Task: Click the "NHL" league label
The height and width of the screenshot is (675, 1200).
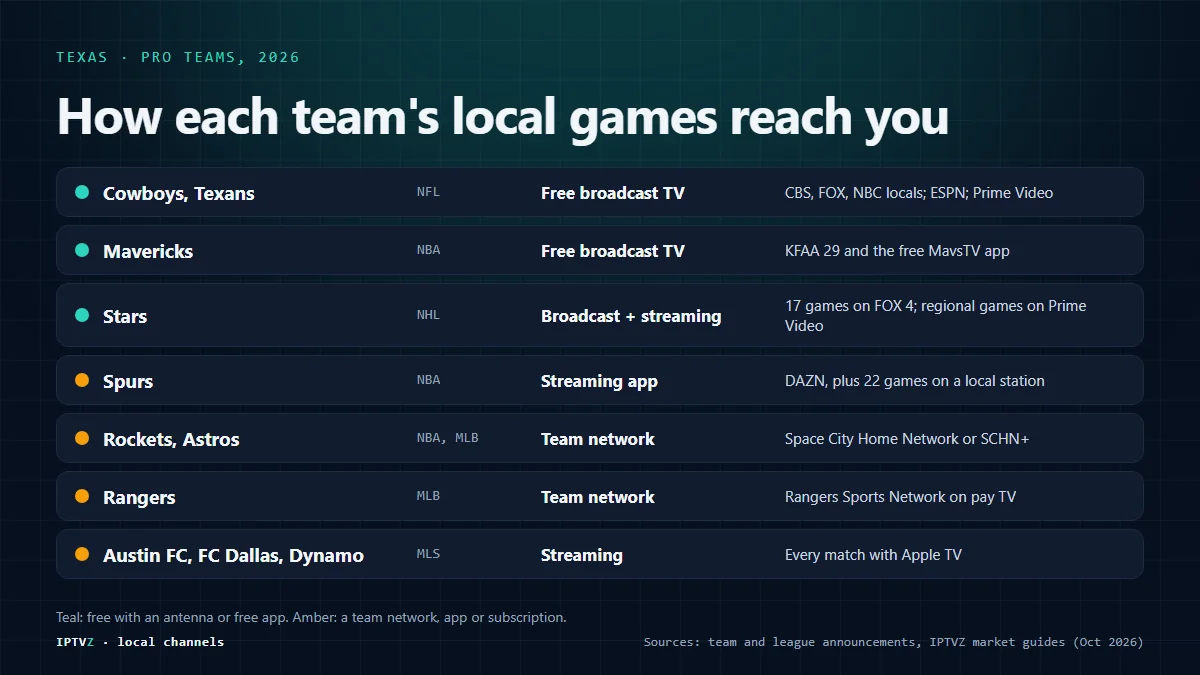Action: pos(428,315)
